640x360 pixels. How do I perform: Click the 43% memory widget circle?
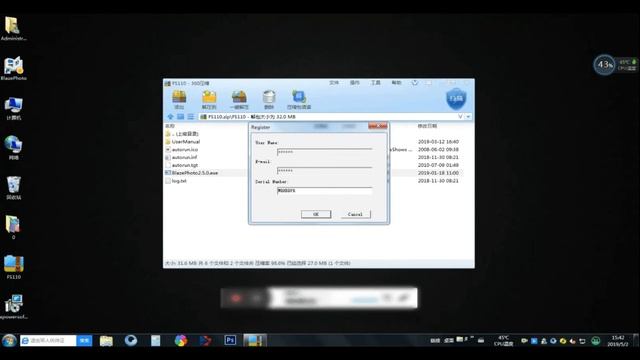(x=604, y=64)
